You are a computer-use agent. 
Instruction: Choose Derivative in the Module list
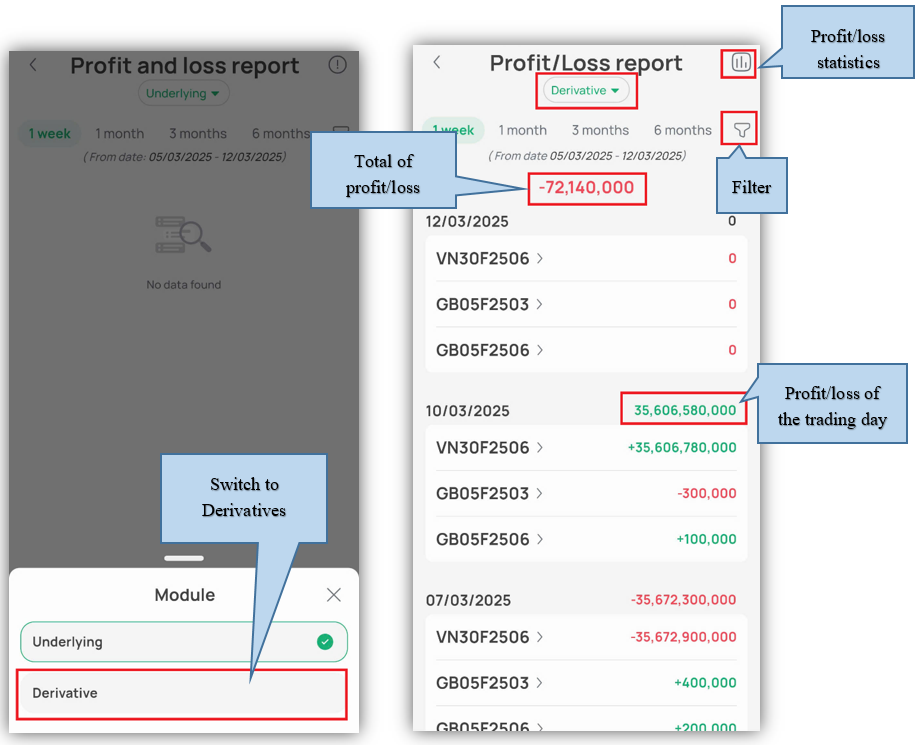pos(184,693)
